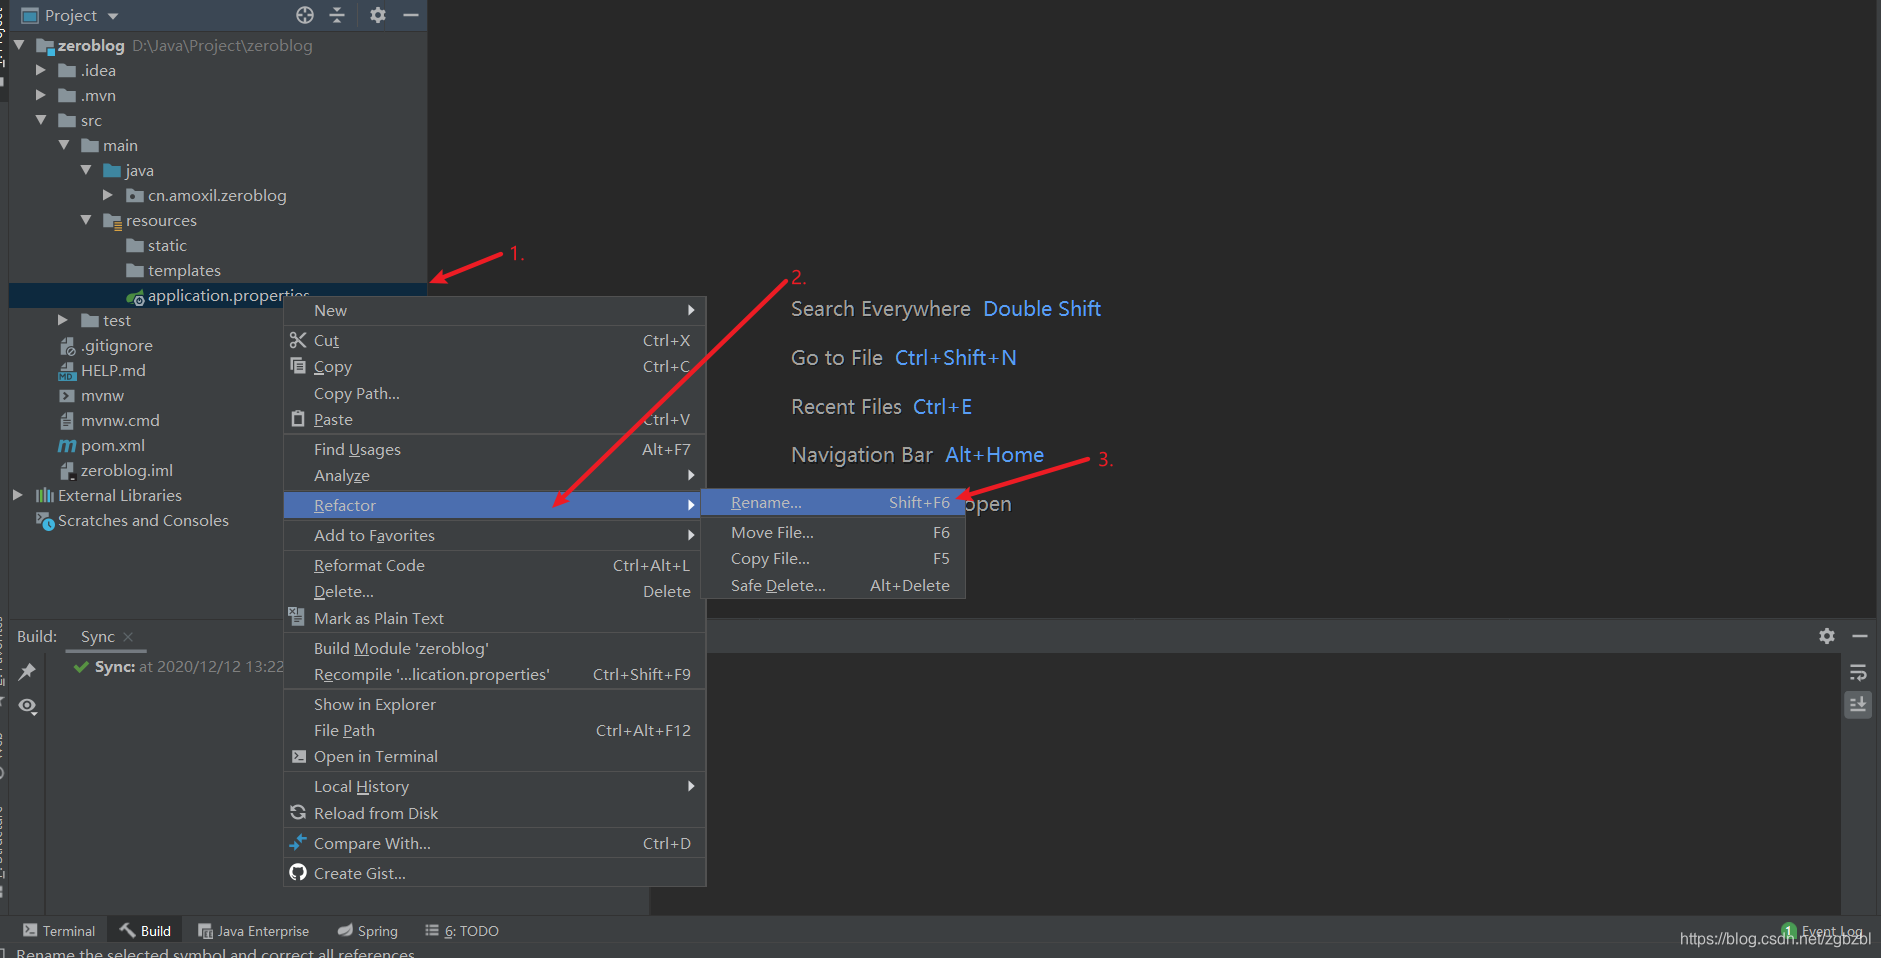Choose Show in Explorer
Viewport: 1881px width, 958px height.
[x=495, y=704]
